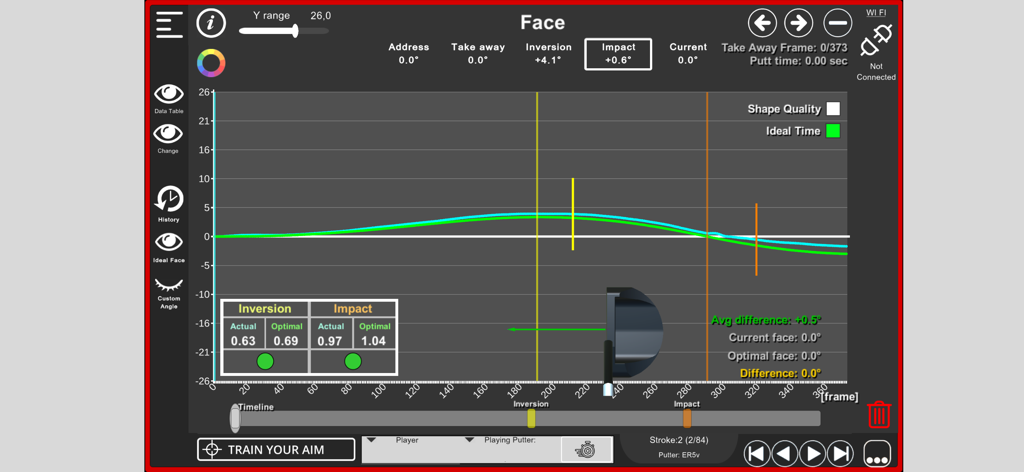The image size is (1024, 472).
Task: Click the Inversion Actual value 0.63
Action: coord(243,340)
